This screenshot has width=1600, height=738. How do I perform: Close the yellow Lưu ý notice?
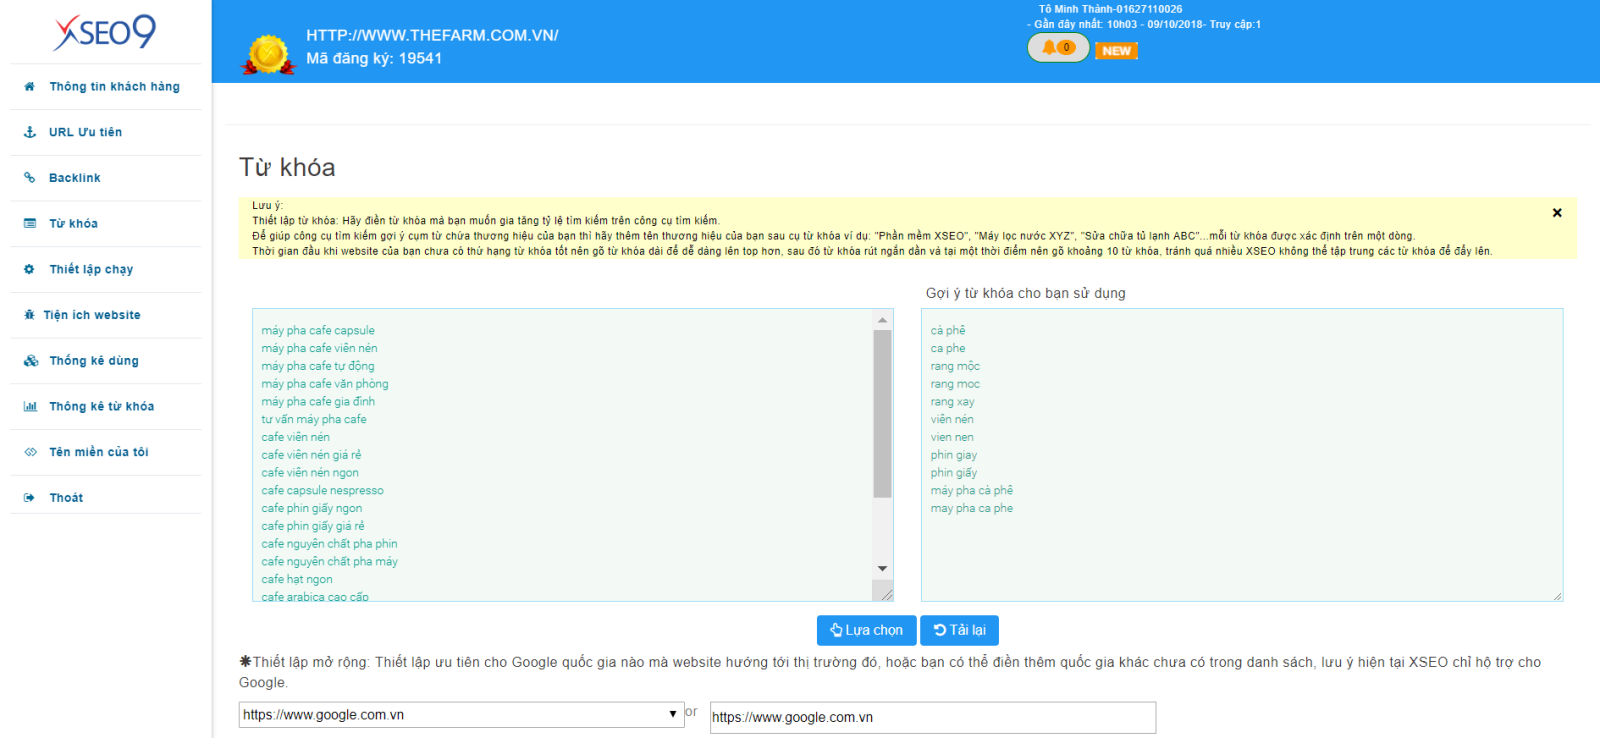pos(1557,213)
